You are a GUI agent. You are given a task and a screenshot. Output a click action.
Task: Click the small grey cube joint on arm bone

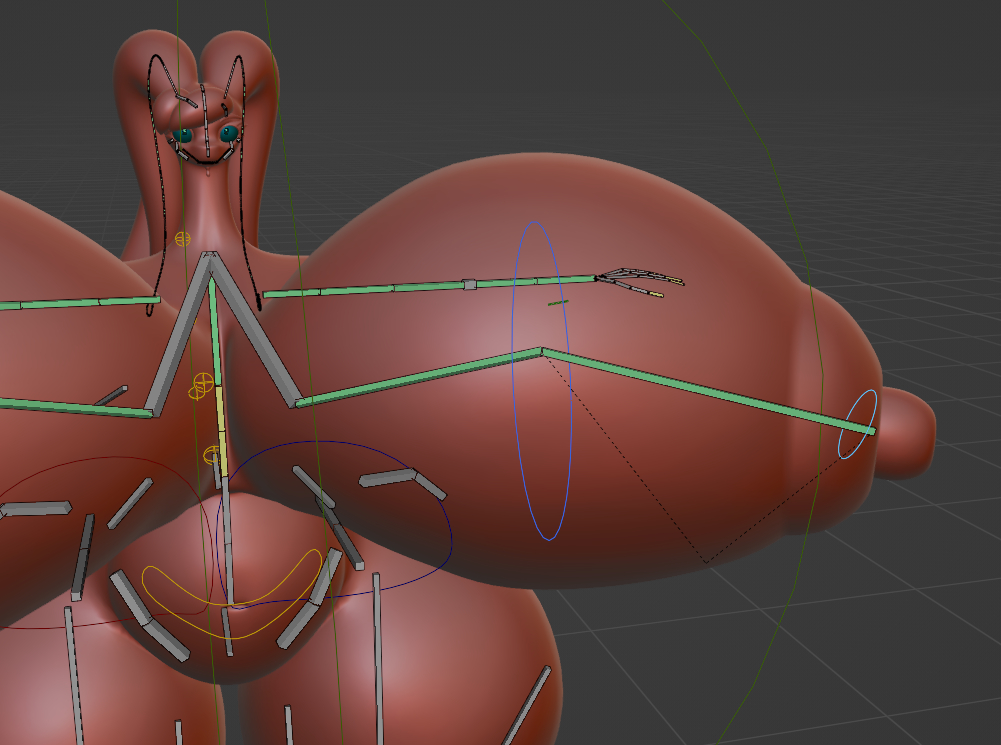469,285
